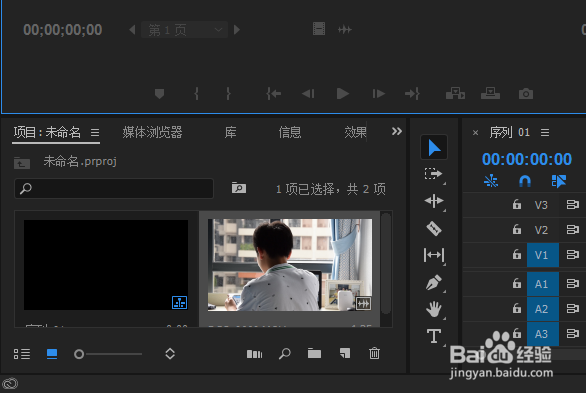Toggle lock on track V3
Image resolution: width=586 pixels, height=393 pixels.
click(516, 204)
